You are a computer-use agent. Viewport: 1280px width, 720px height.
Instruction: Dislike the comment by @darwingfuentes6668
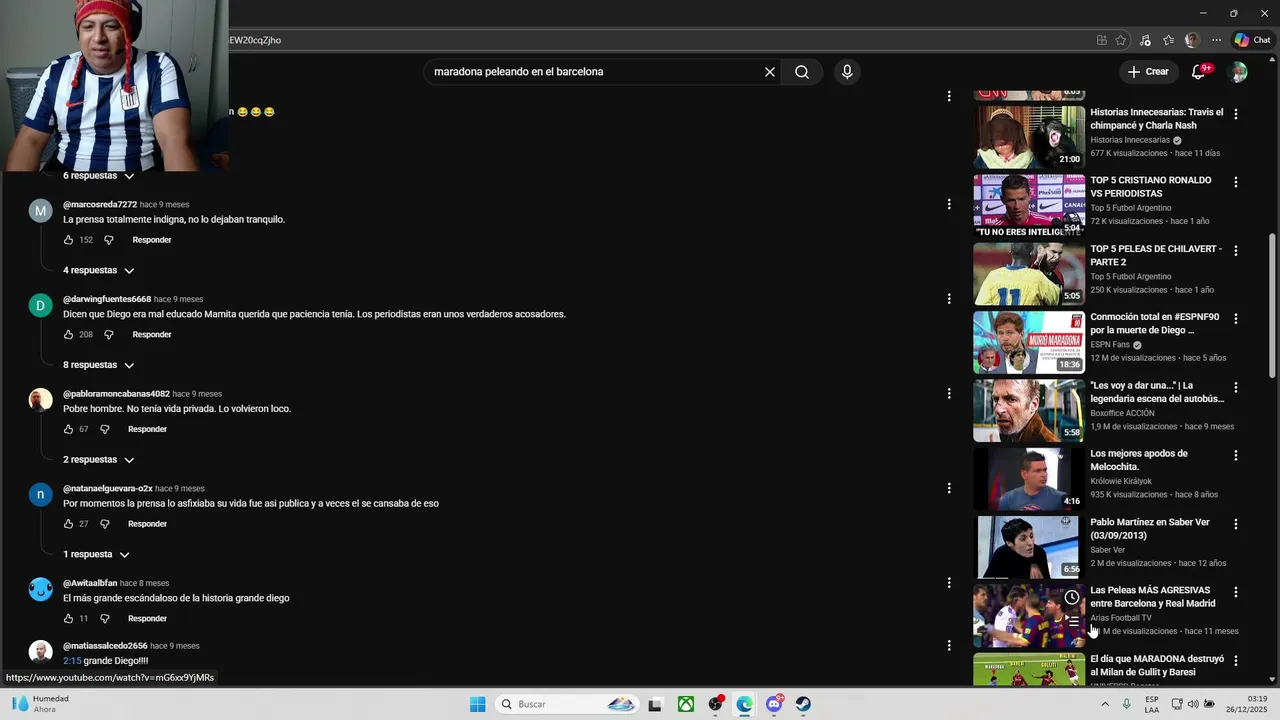pos(109,335)
